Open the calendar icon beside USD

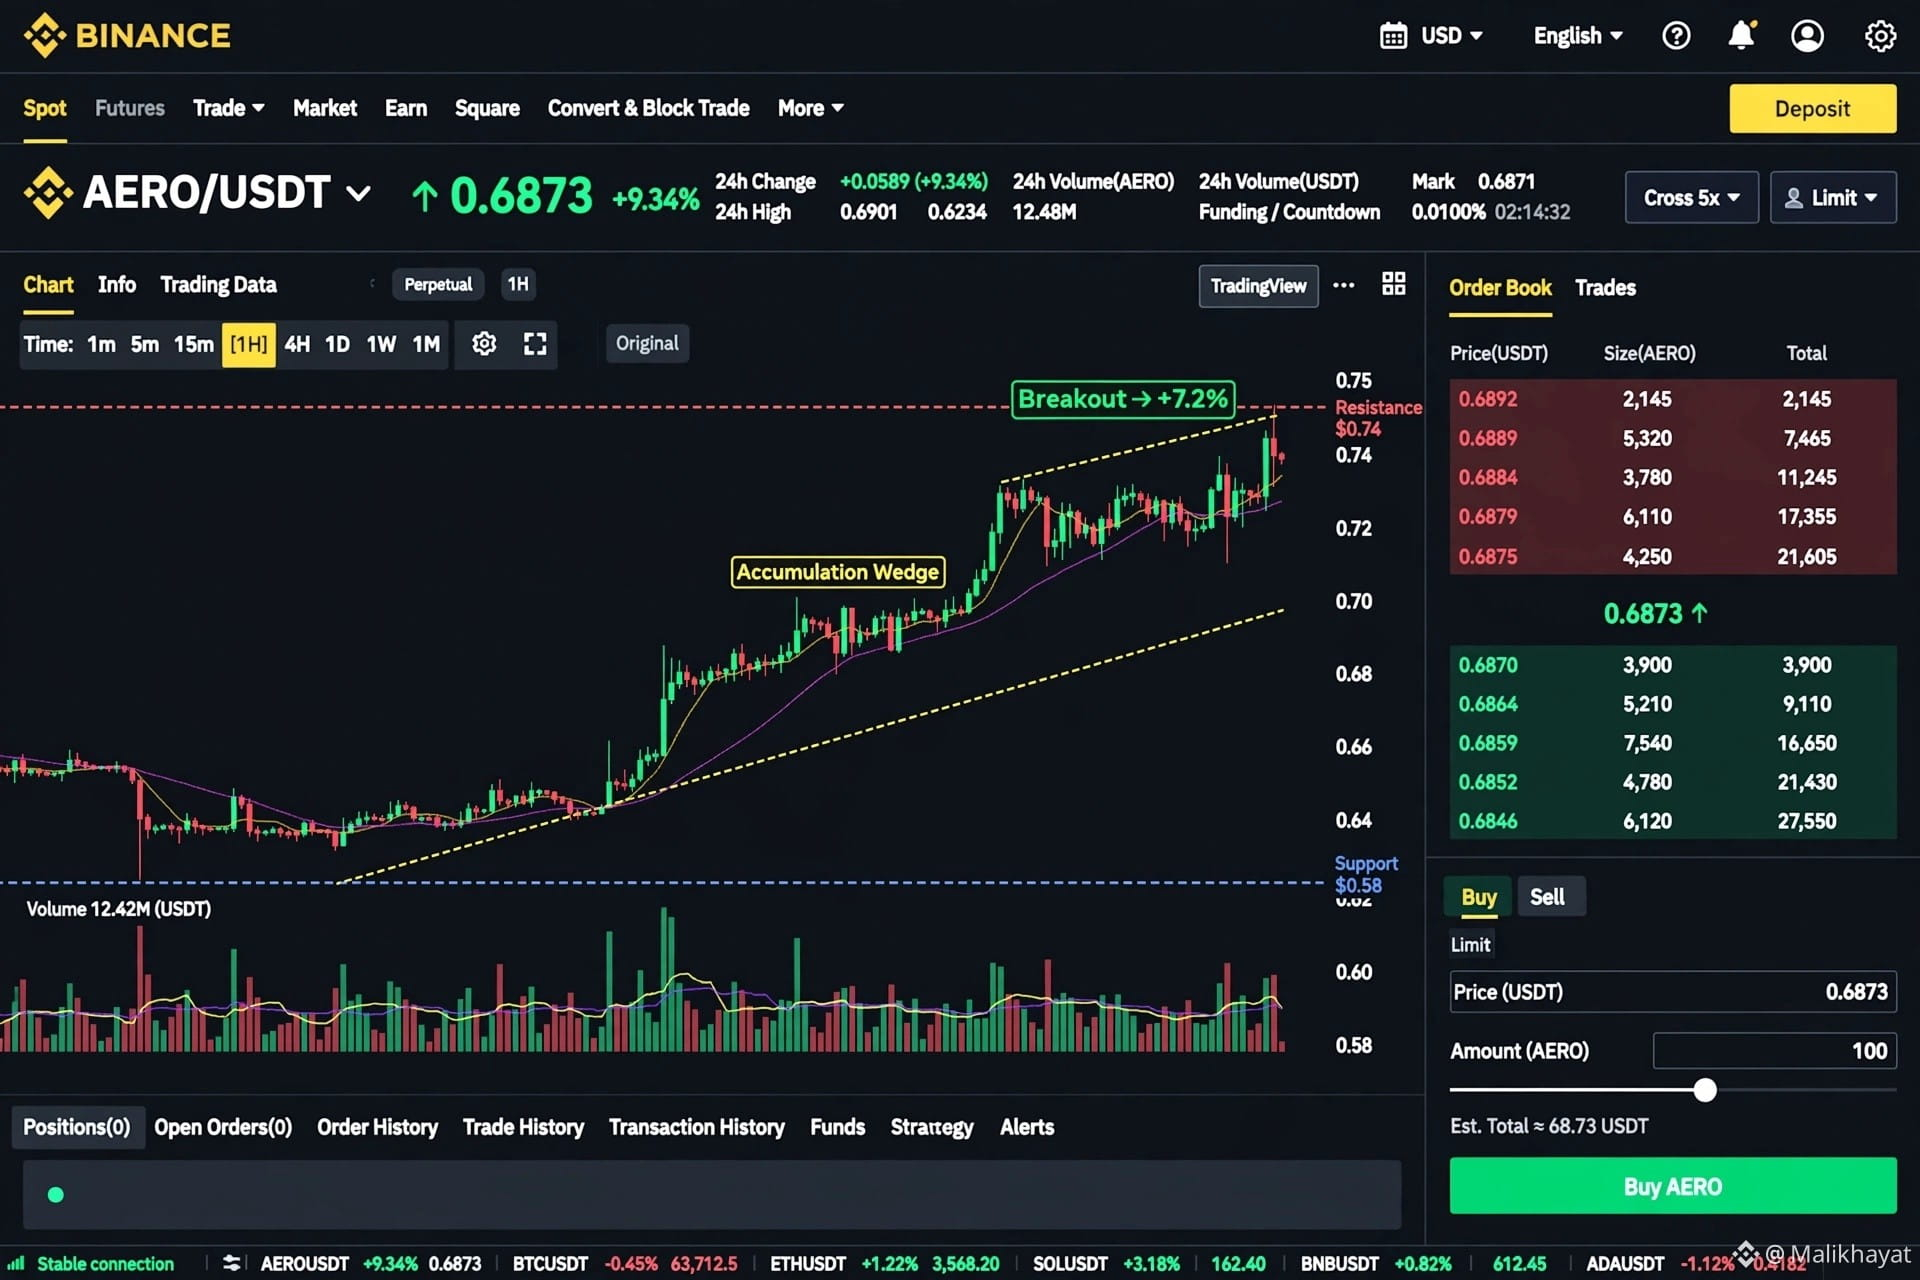[1393, 36]
